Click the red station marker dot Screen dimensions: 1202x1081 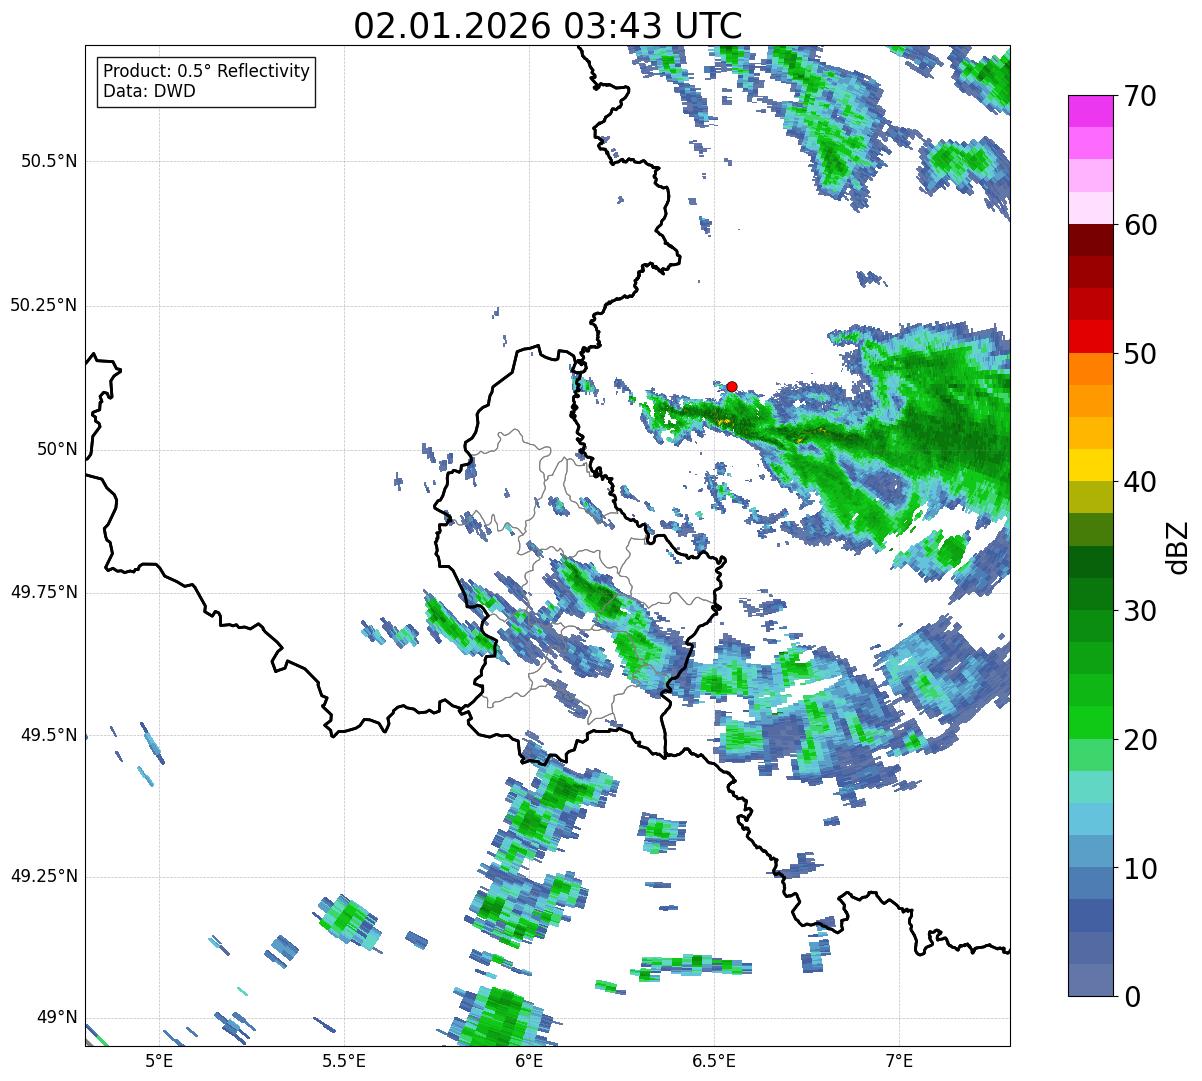coord(732,386)
